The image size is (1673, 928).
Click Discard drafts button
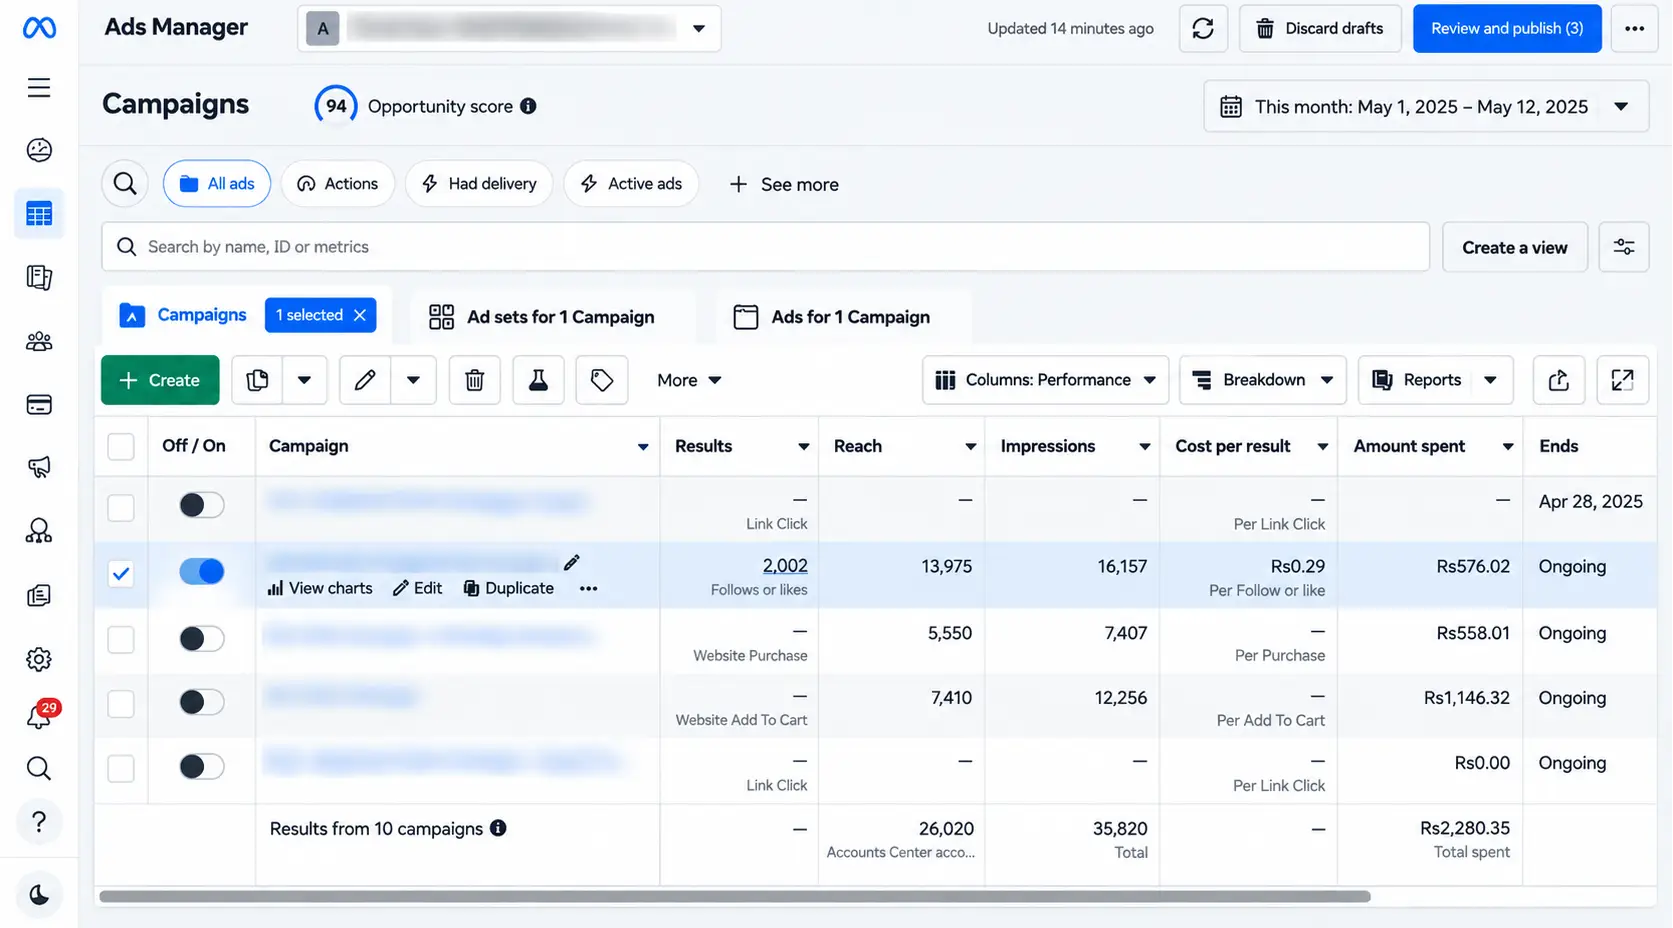click(1320, 28)
